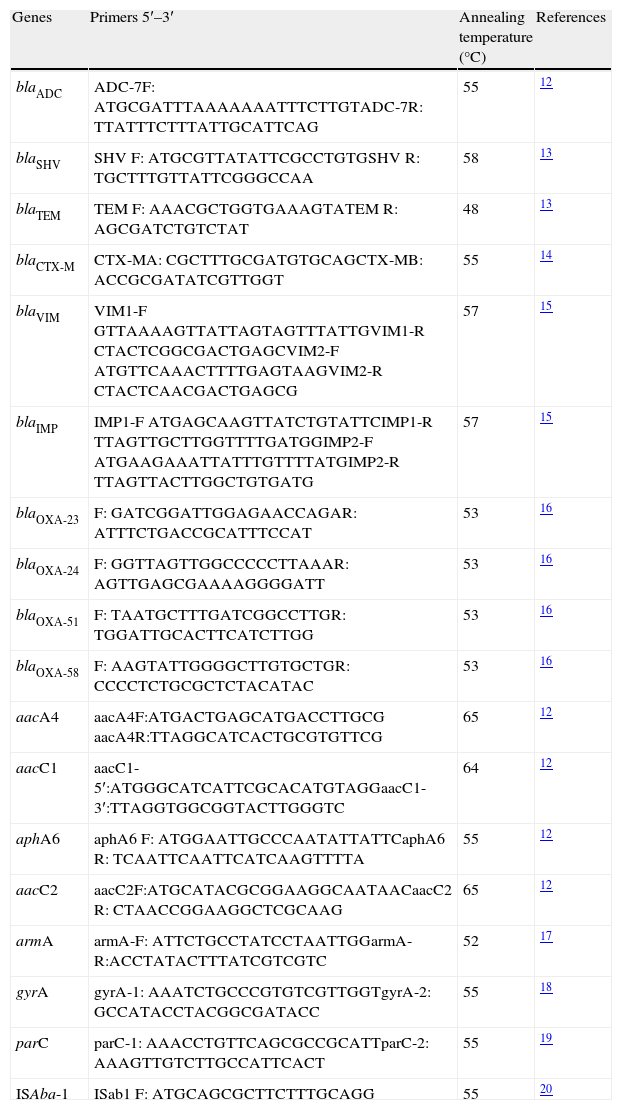The image size is (622, 1110).
Task: Open reference 12 for aacC2
Action: [546, 886]
